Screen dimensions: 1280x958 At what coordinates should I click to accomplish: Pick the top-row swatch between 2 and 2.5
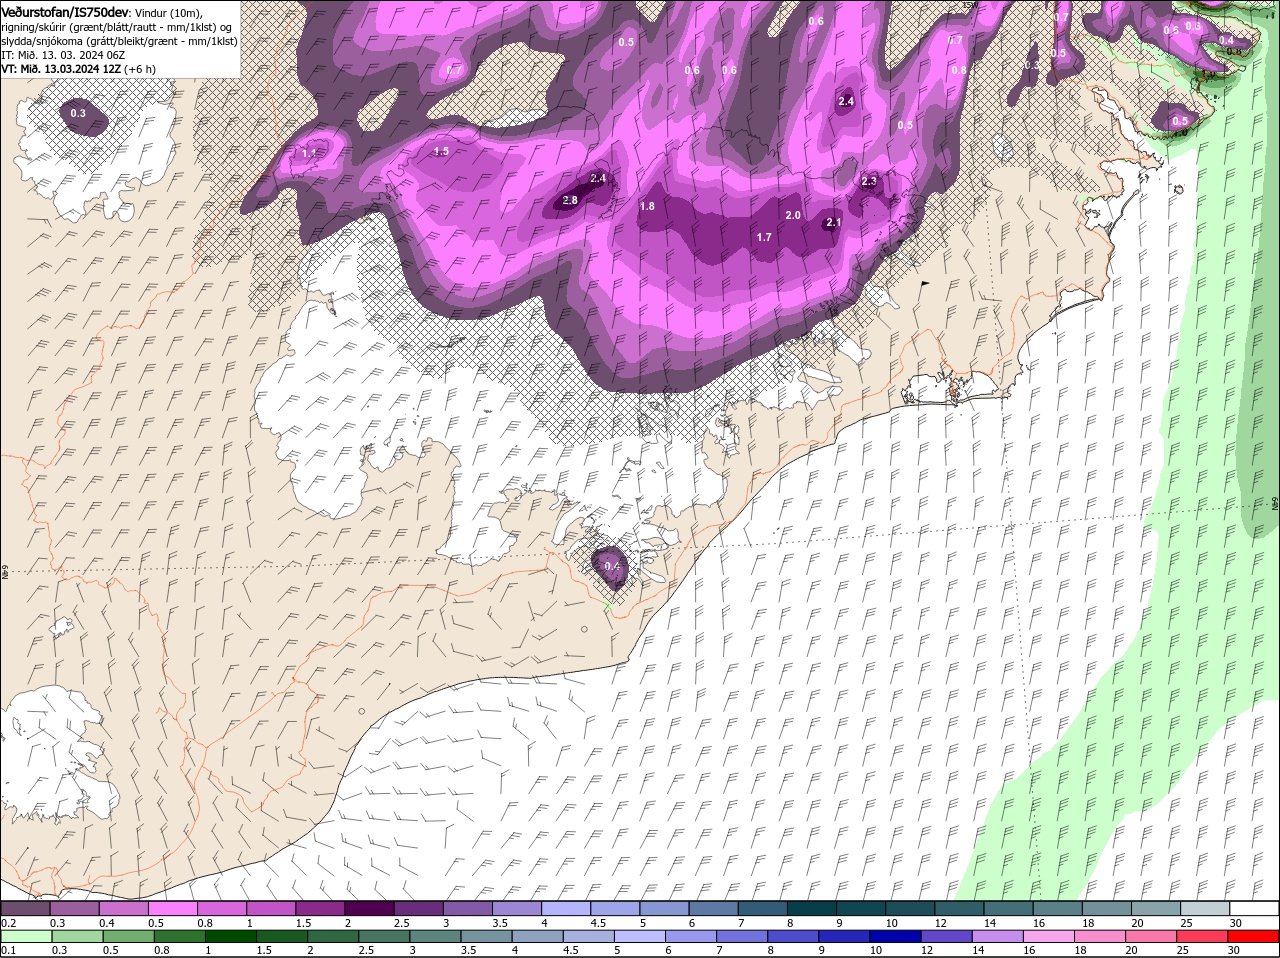tap(369, 908)
